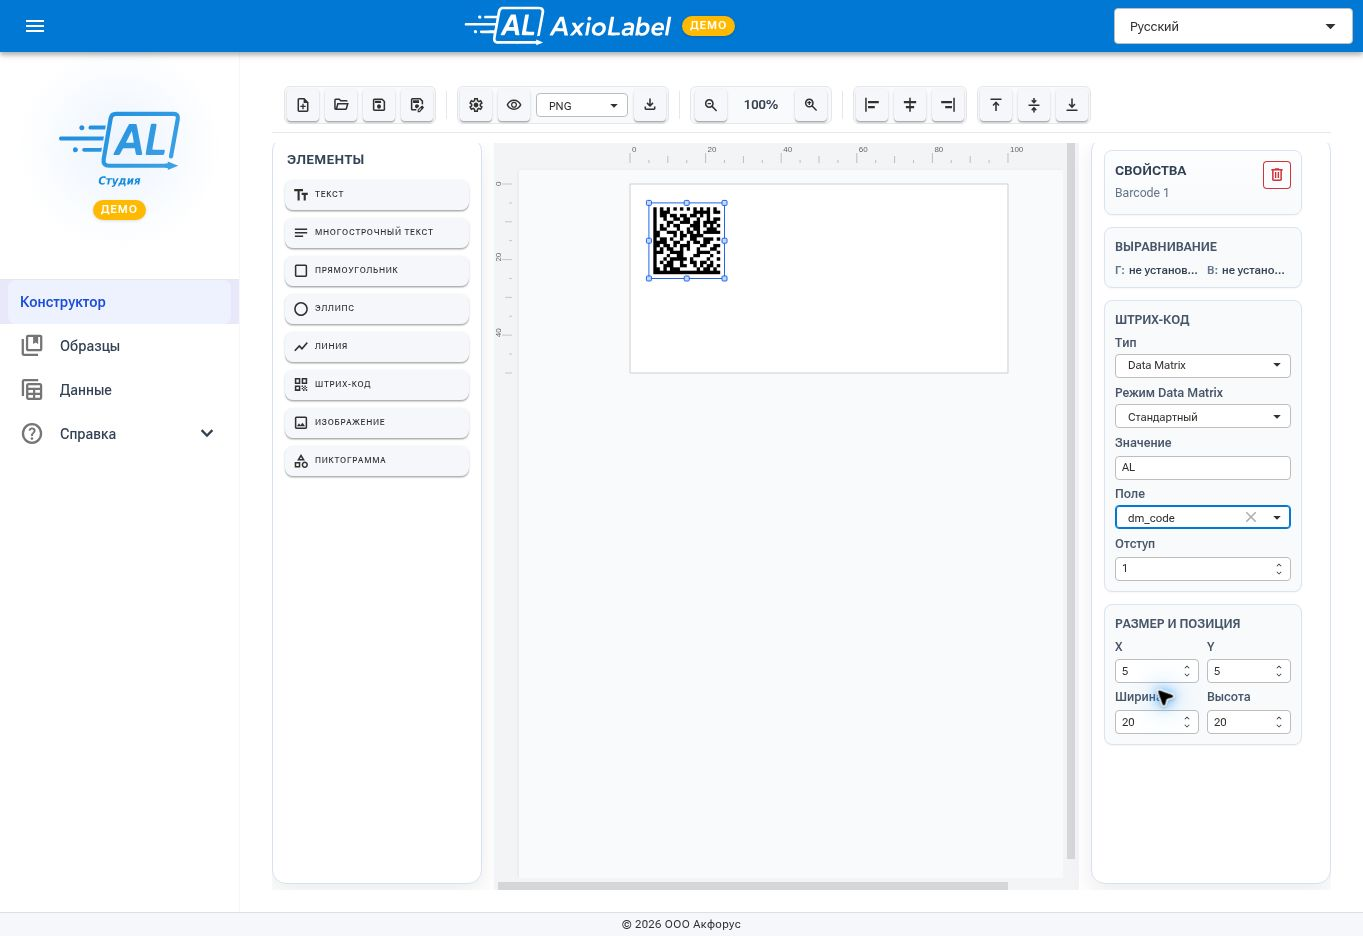The image size is (1363, 936).
Task: Save the current label
Action: pyautogui.click(x=379, y=105)
